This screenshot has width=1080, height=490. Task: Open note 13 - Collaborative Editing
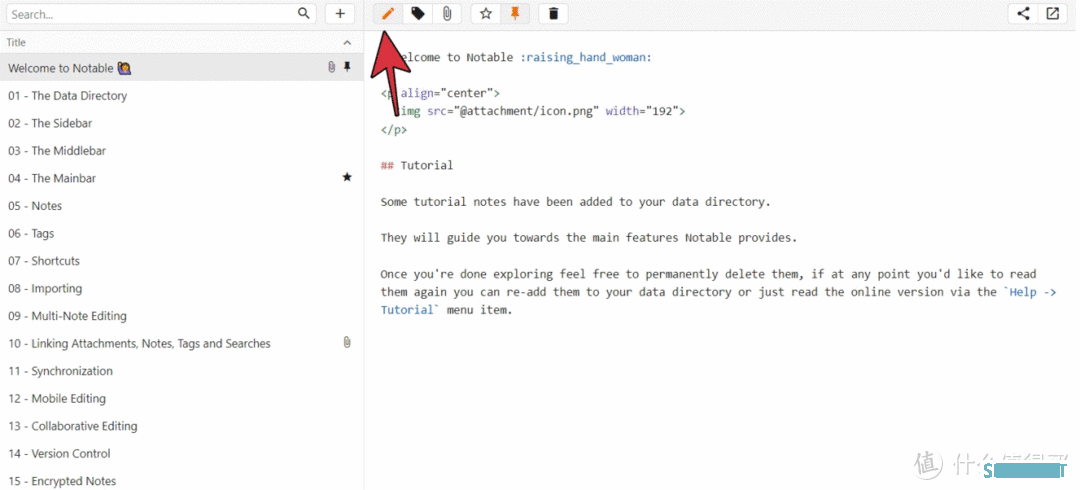click(182, 426)
